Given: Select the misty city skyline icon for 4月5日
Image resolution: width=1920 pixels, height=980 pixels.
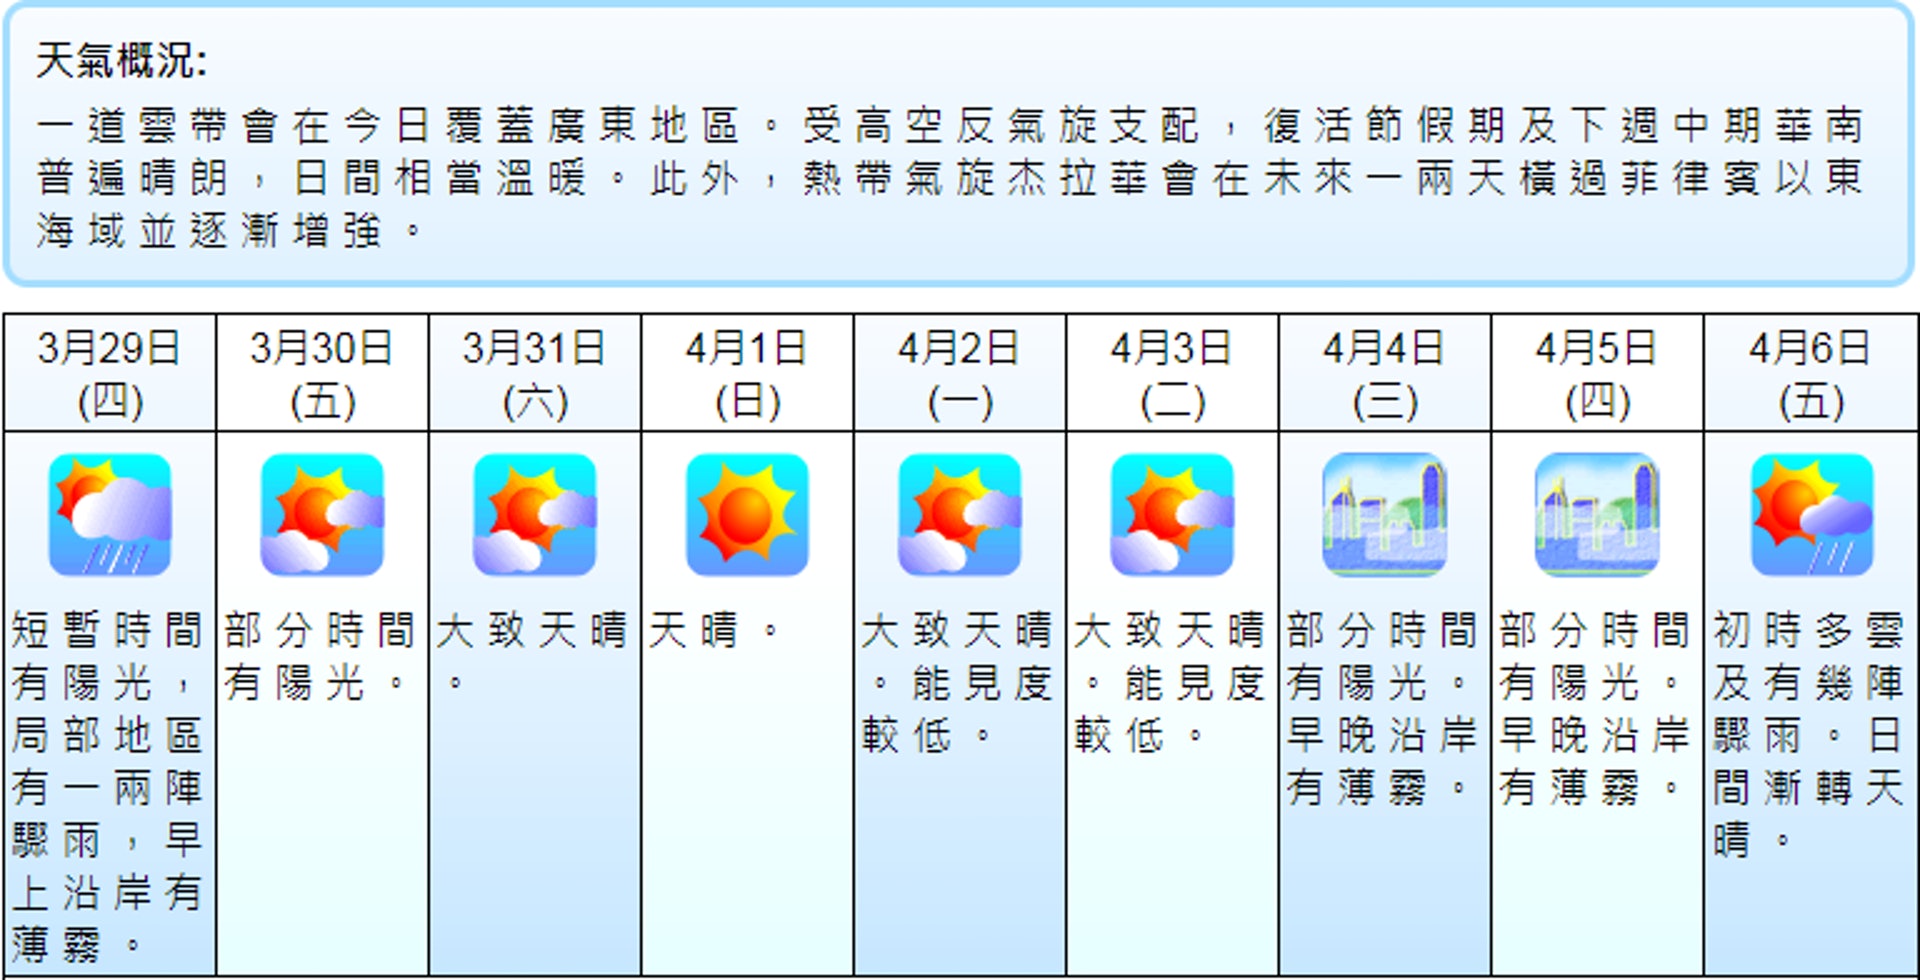Looking at the screenshot, I should 1597,515.
